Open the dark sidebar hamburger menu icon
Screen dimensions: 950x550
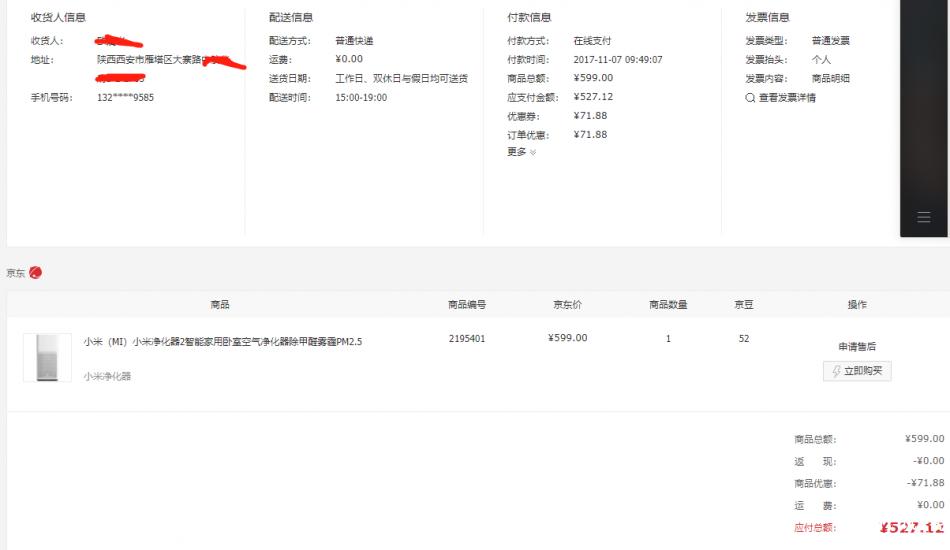(923, 217)
